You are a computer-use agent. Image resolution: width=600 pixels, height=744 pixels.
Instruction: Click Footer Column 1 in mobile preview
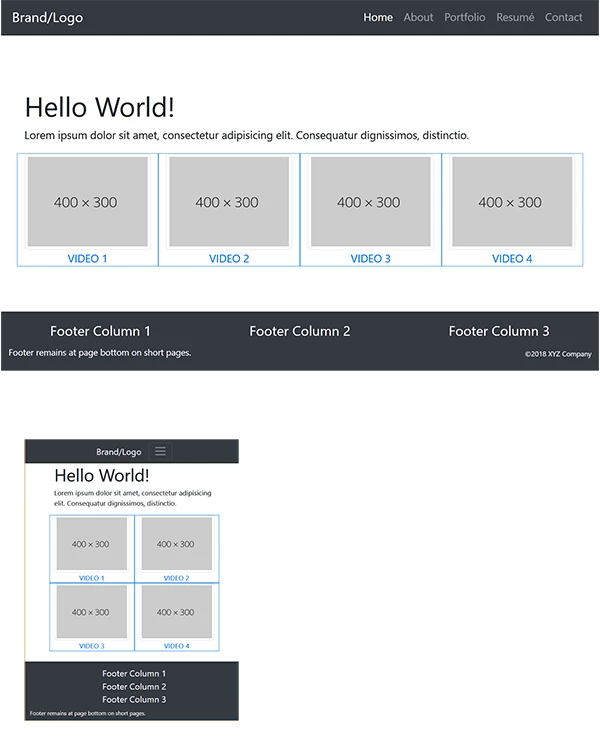[134, 673]
